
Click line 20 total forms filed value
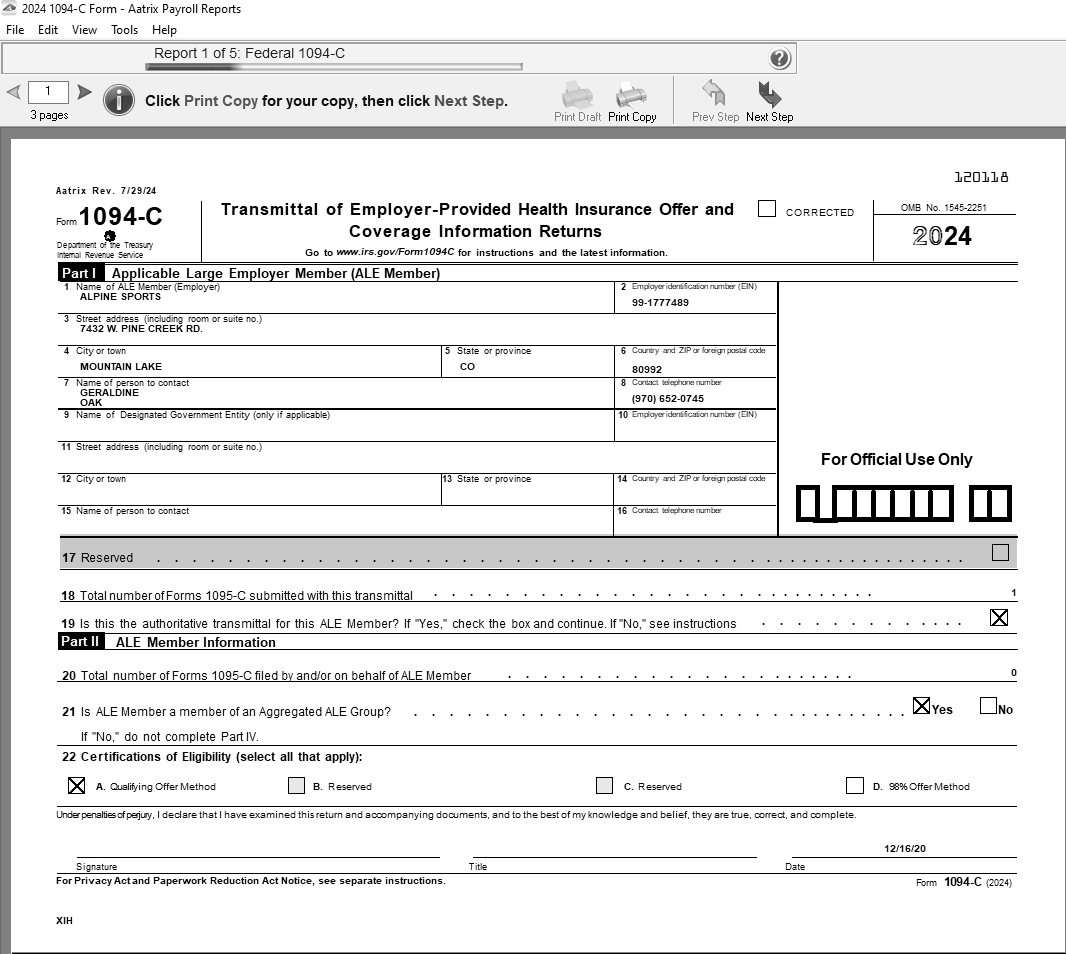click(1013, 672)
